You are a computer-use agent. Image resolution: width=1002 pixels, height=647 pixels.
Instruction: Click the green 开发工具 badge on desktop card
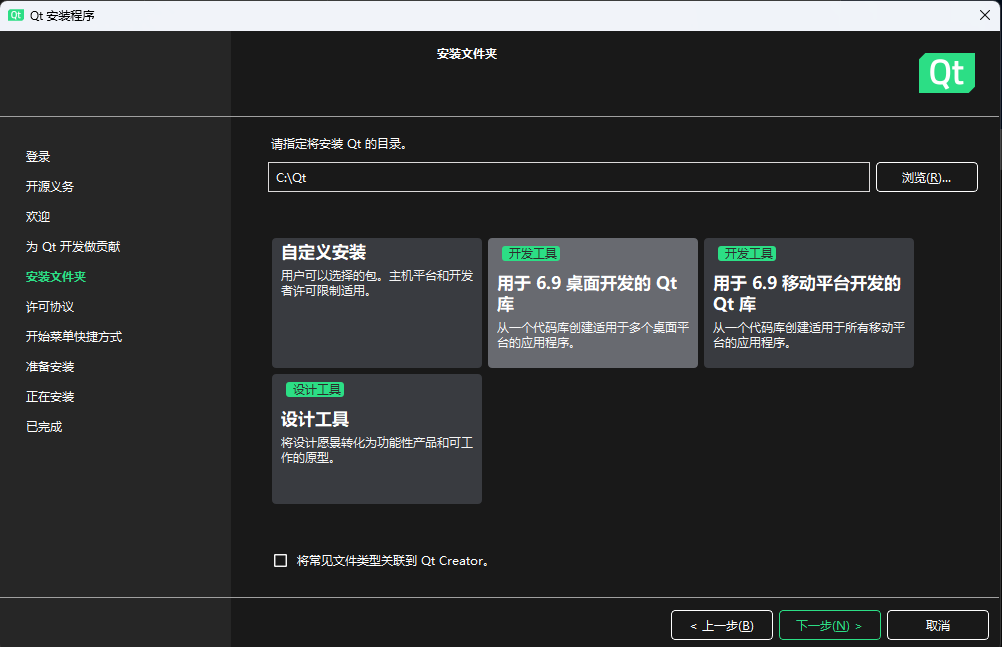[x=533, y=253]
